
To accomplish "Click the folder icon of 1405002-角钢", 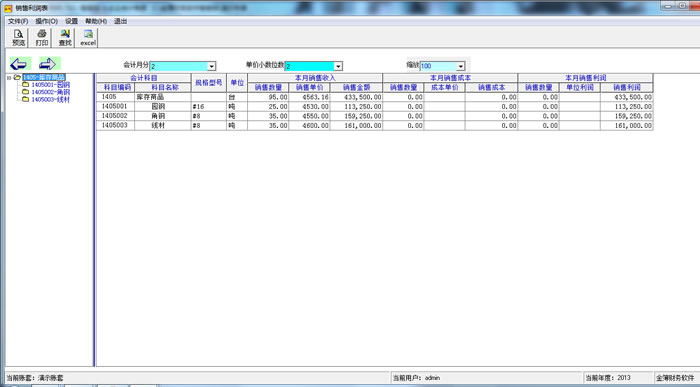I will tap(25, 92).
